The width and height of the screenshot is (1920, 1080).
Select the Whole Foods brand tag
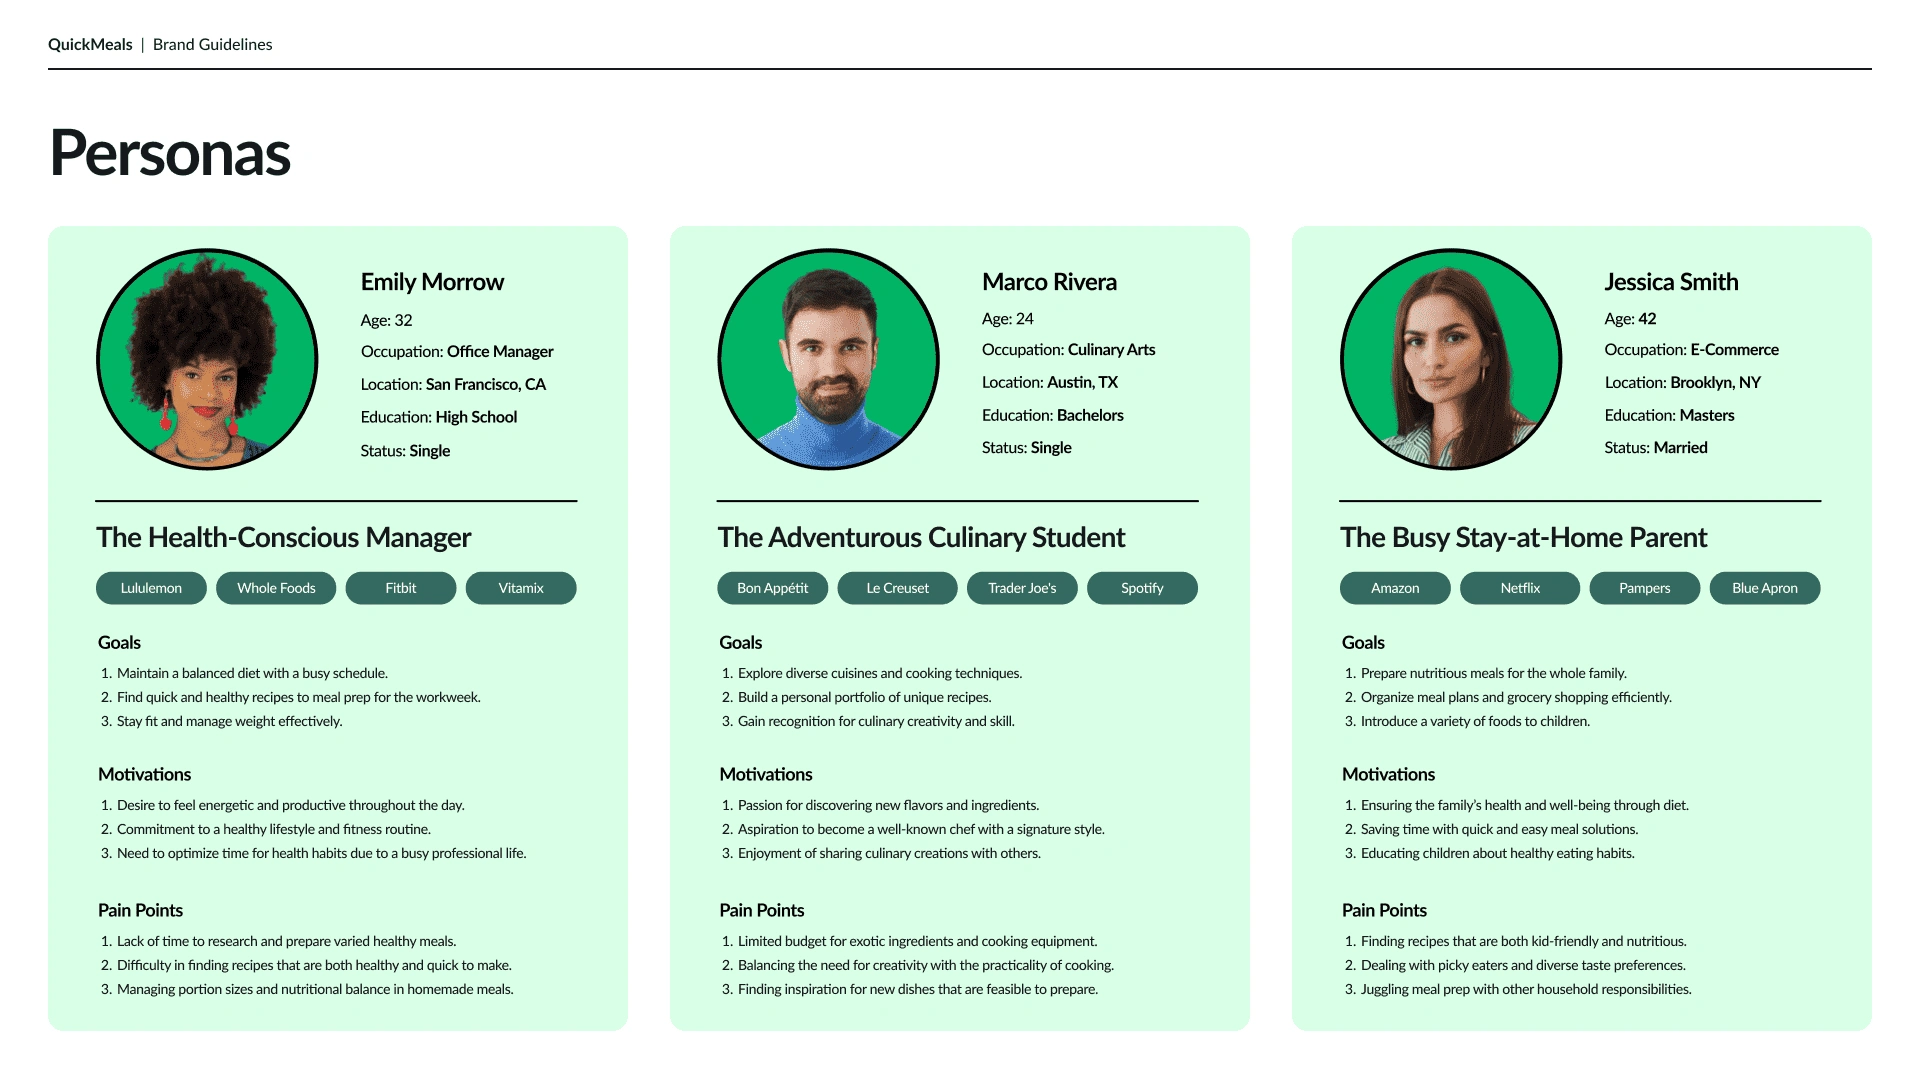coord(276,588)
